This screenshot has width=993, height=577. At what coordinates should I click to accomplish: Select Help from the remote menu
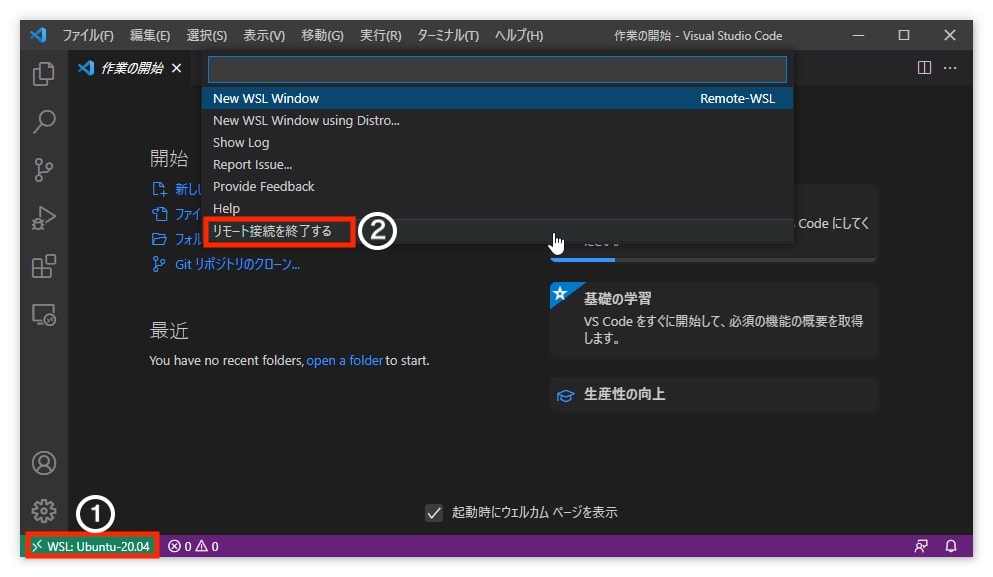(497, 208)
